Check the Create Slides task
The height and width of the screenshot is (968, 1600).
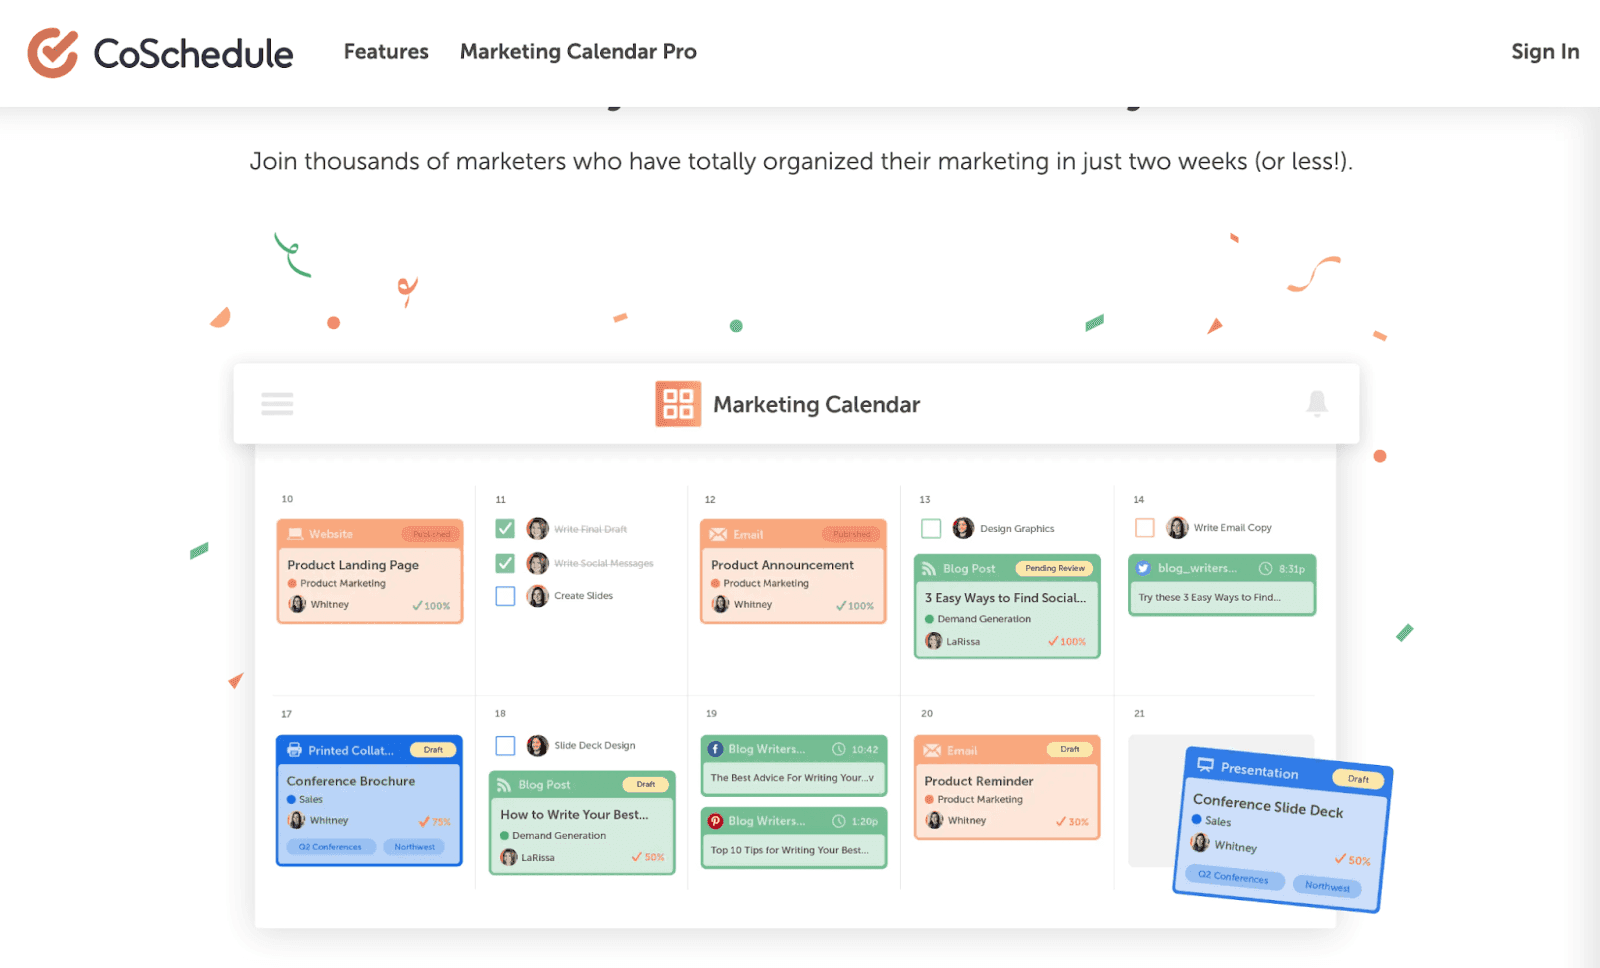[x=505, y=596]
